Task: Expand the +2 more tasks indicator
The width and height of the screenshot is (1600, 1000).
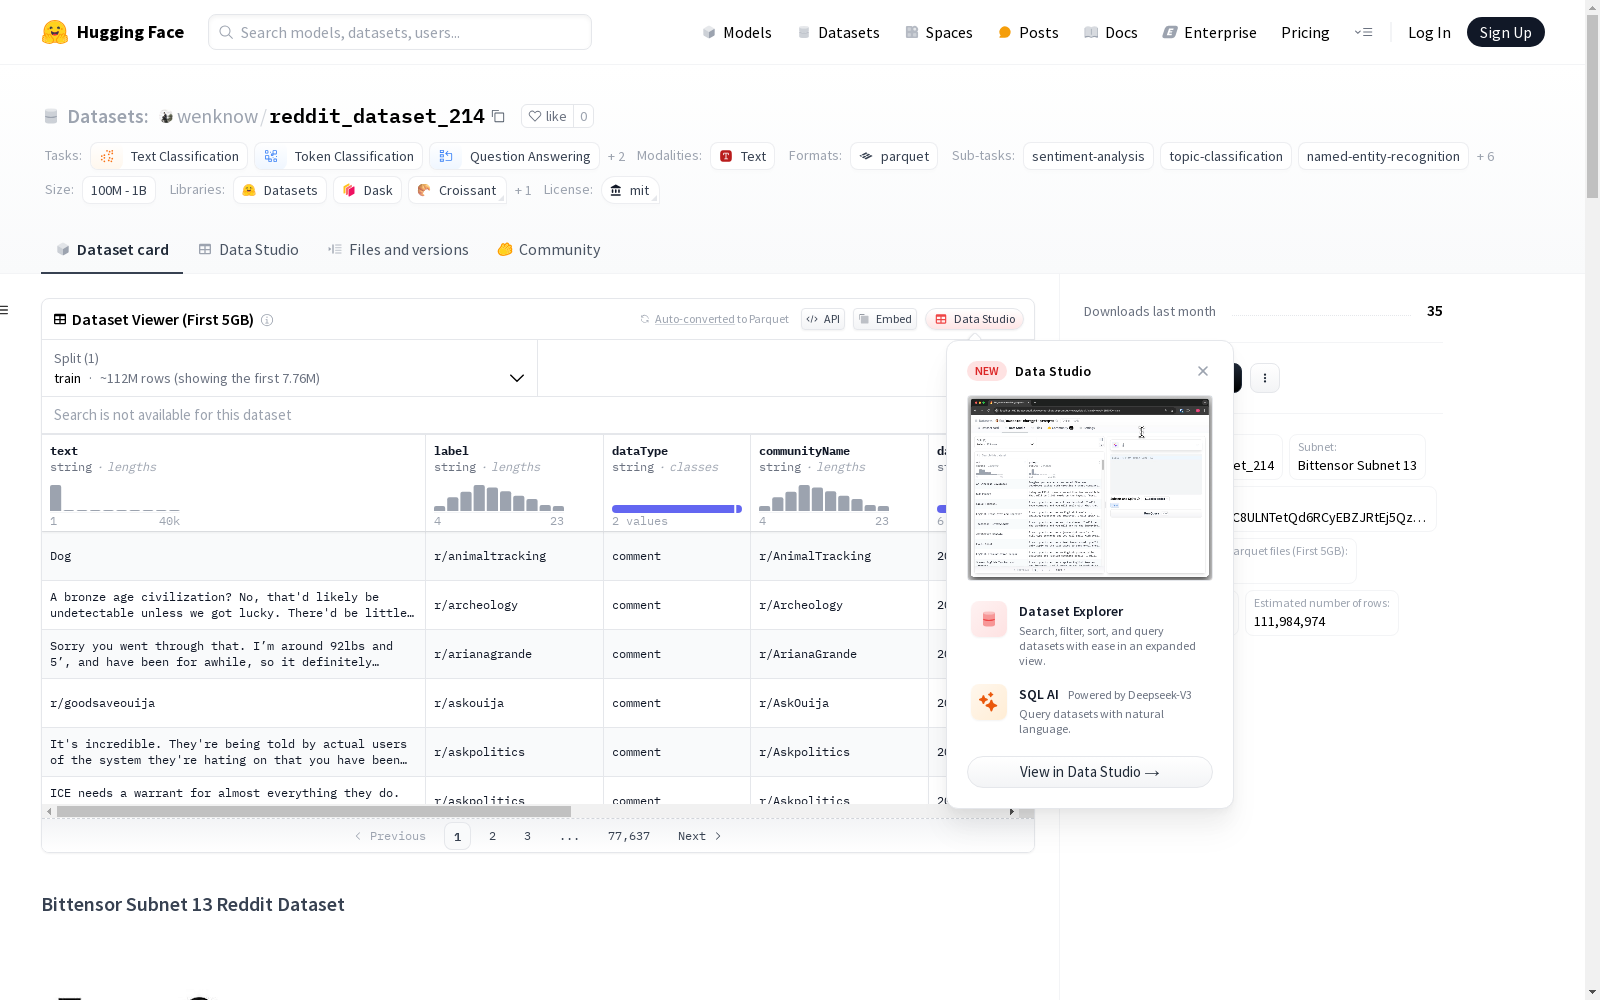Action: tap(616, 157)
